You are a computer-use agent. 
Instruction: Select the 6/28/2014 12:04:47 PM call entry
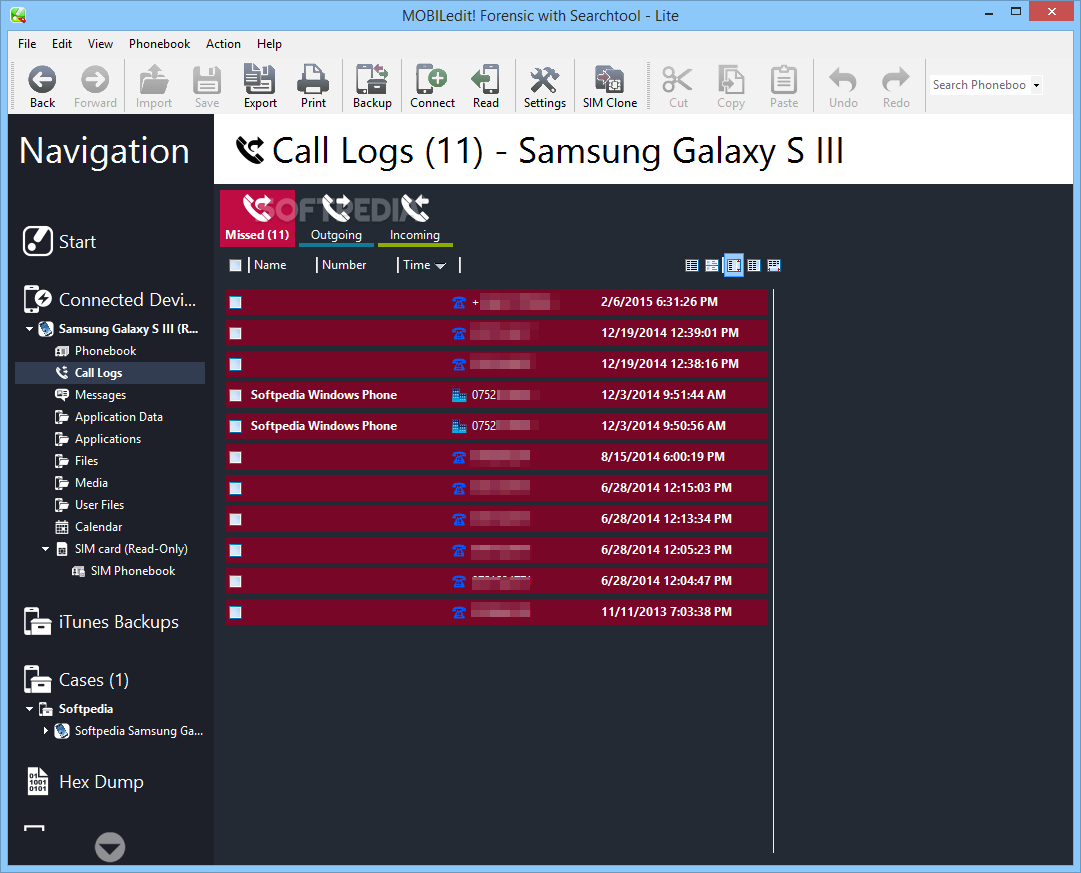click(496, 581)
